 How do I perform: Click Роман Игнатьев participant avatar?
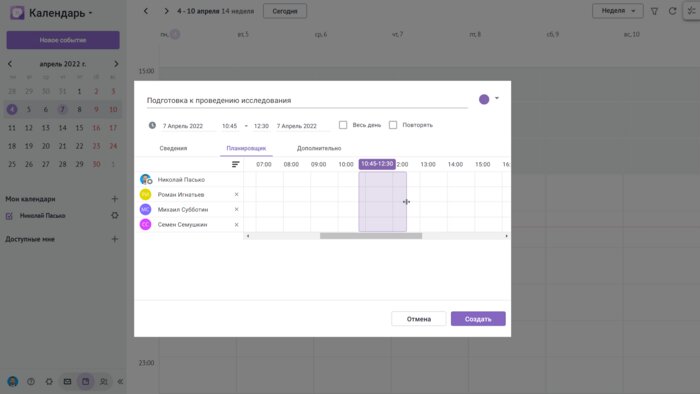click(146, 195)
